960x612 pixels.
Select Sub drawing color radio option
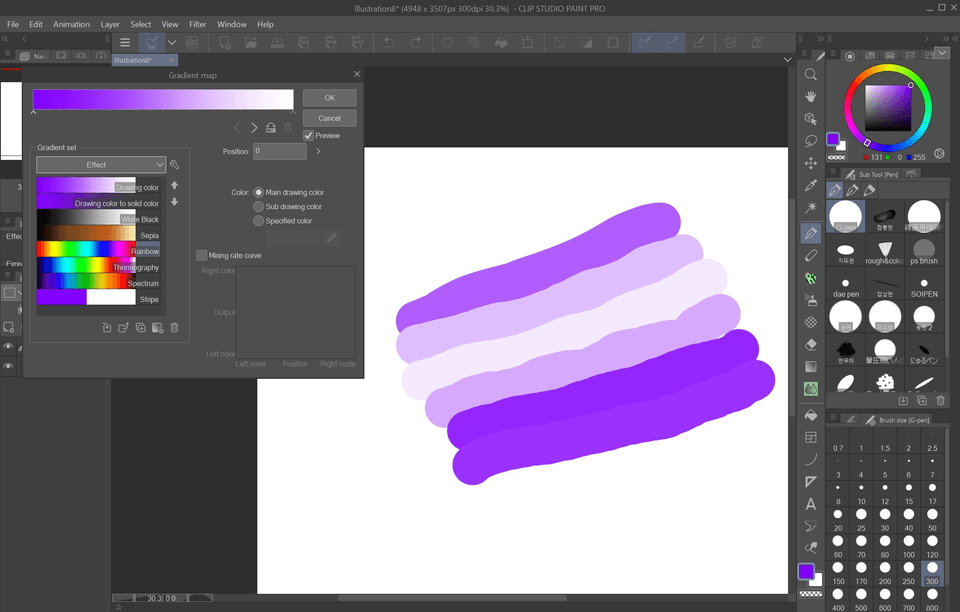pyautogui.click(x=259, y=206)
